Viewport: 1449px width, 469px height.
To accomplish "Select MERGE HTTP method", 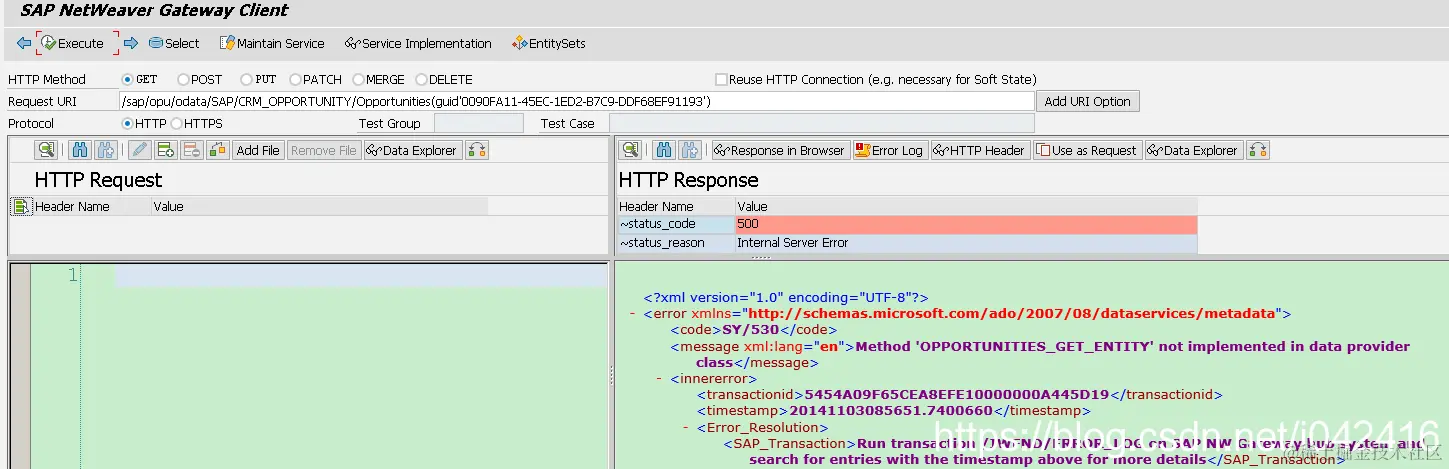I will click(358, 79).
